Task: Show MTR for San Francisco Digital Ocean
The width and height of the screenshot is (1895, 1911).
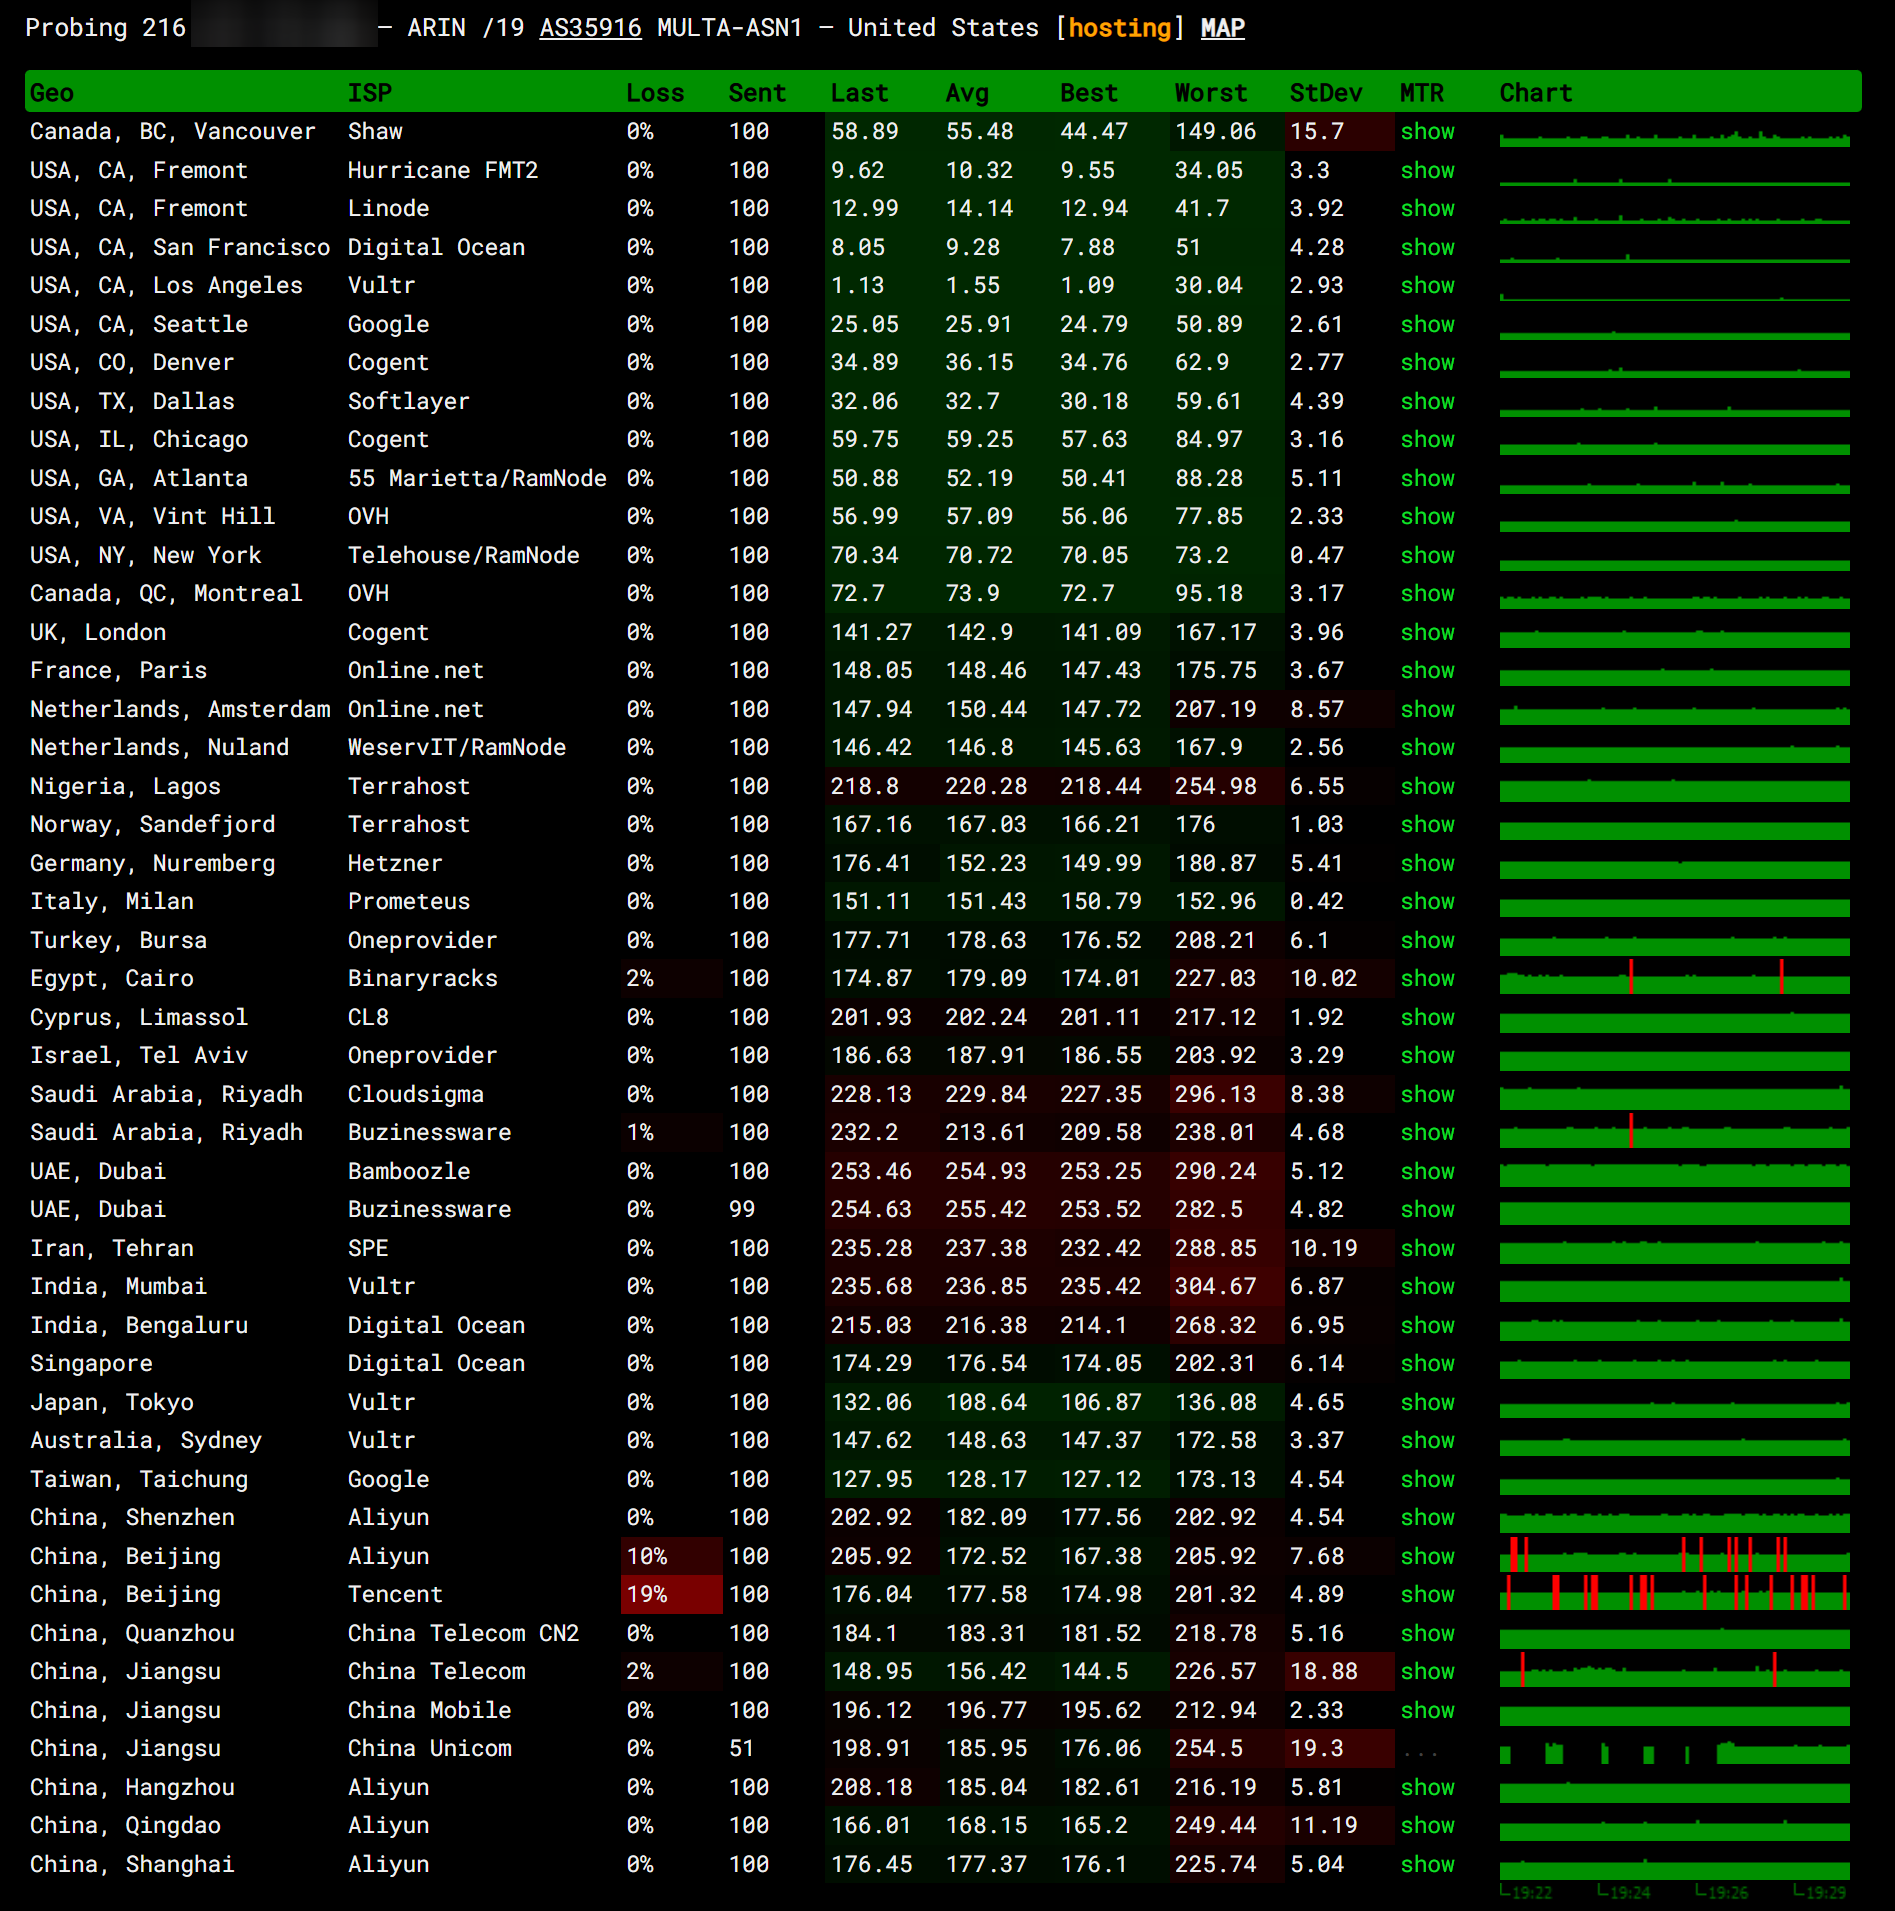Action: (x=1427, y=247)
